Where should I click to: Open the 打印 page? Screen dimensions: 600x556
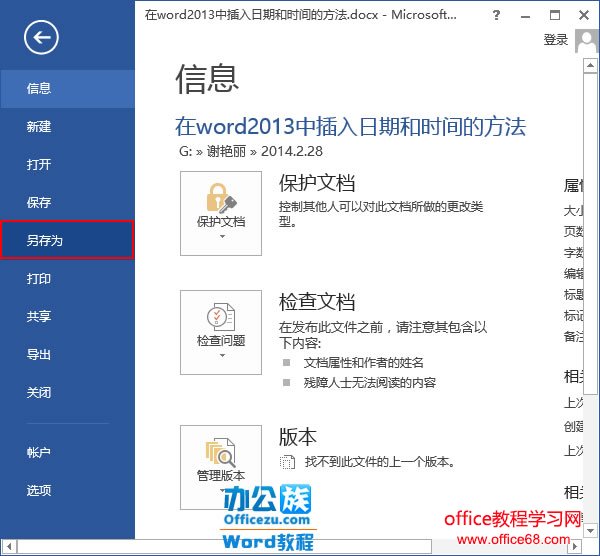(x=67, y=279)
